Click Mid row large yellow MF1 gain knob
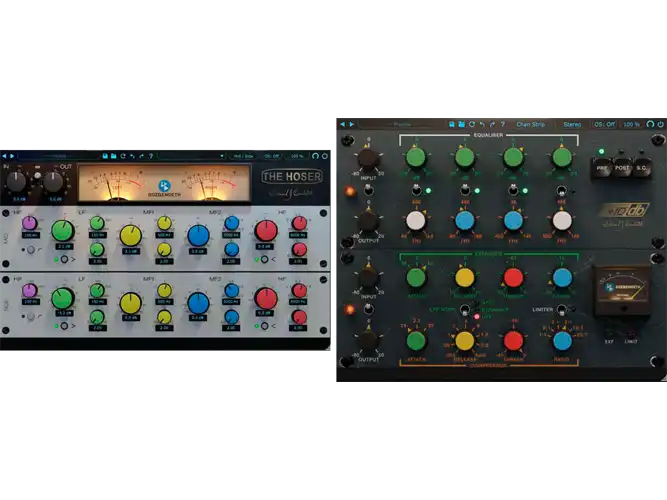The height and width of the screenshot is (500, 667). (131, 236)
